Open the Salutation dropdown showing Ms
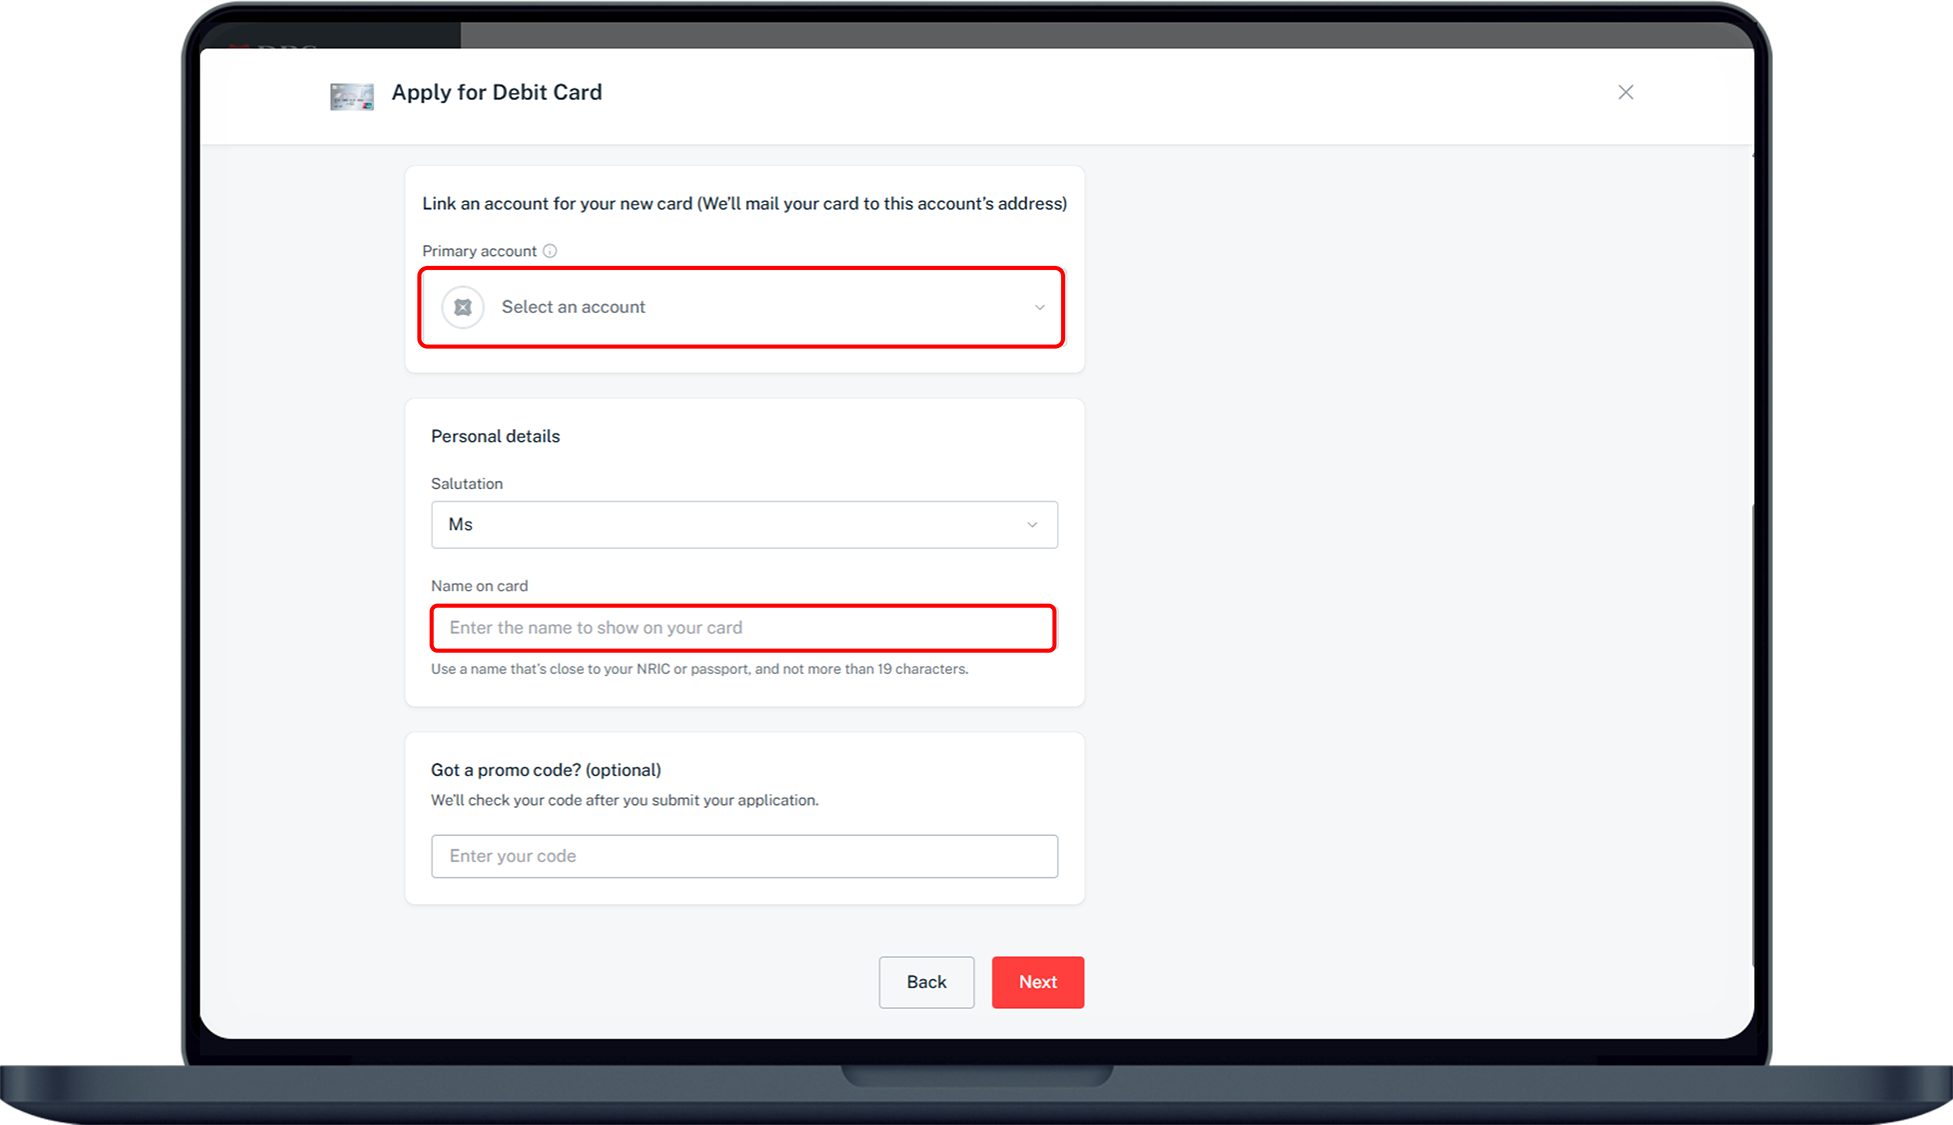The width and height of the screenshot is (1953, 1125). (743, 525)
